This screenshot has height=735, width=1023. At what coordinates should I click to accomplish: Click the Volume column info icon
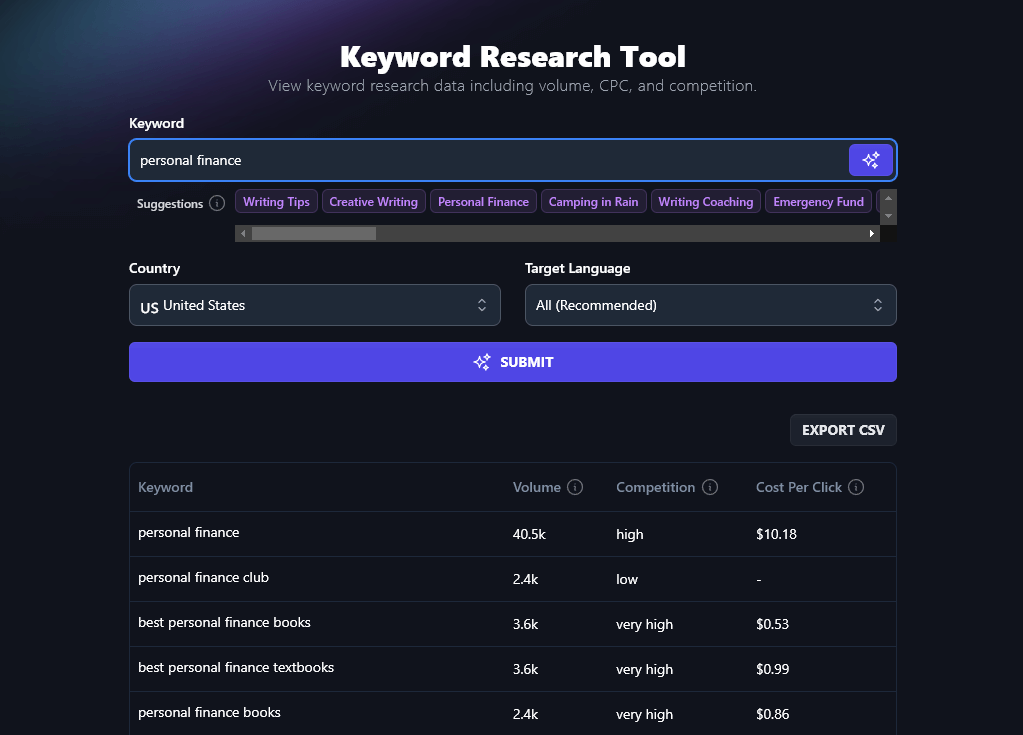click(x=576, y=487)
